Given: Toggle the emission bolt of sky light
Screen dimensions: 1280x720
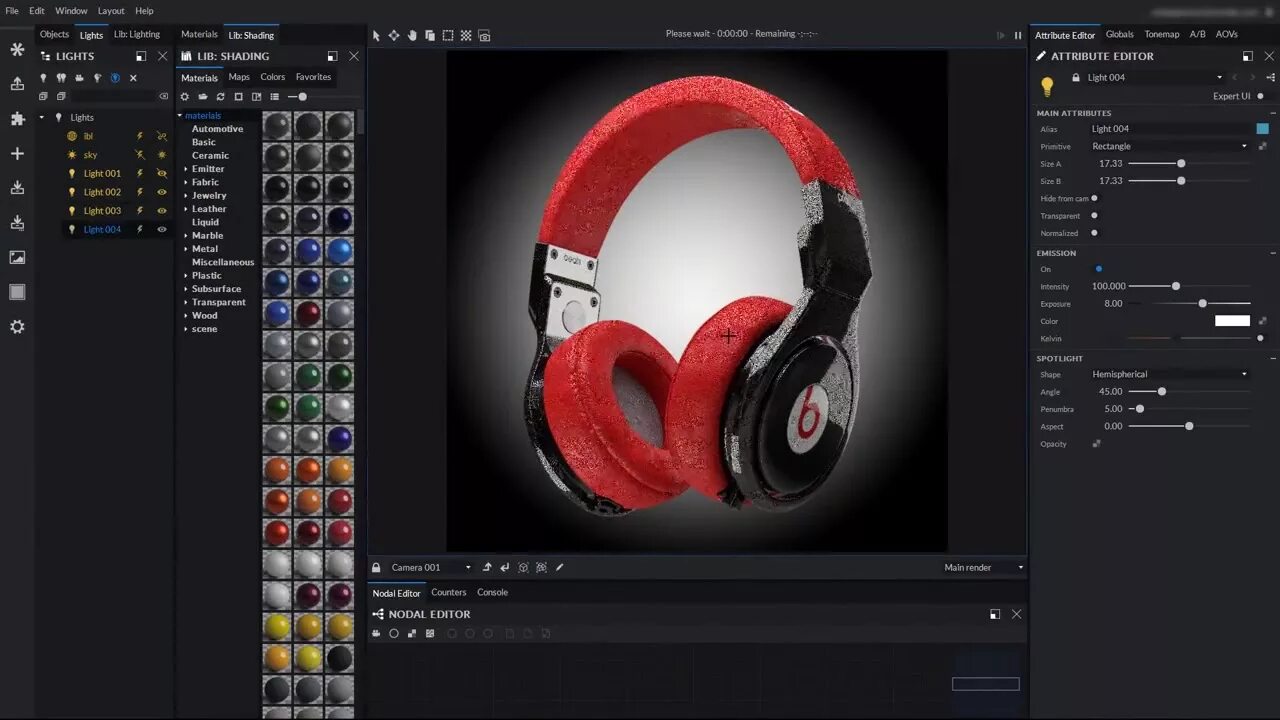Looking at the screenshot, I should (x=140, y=155).
